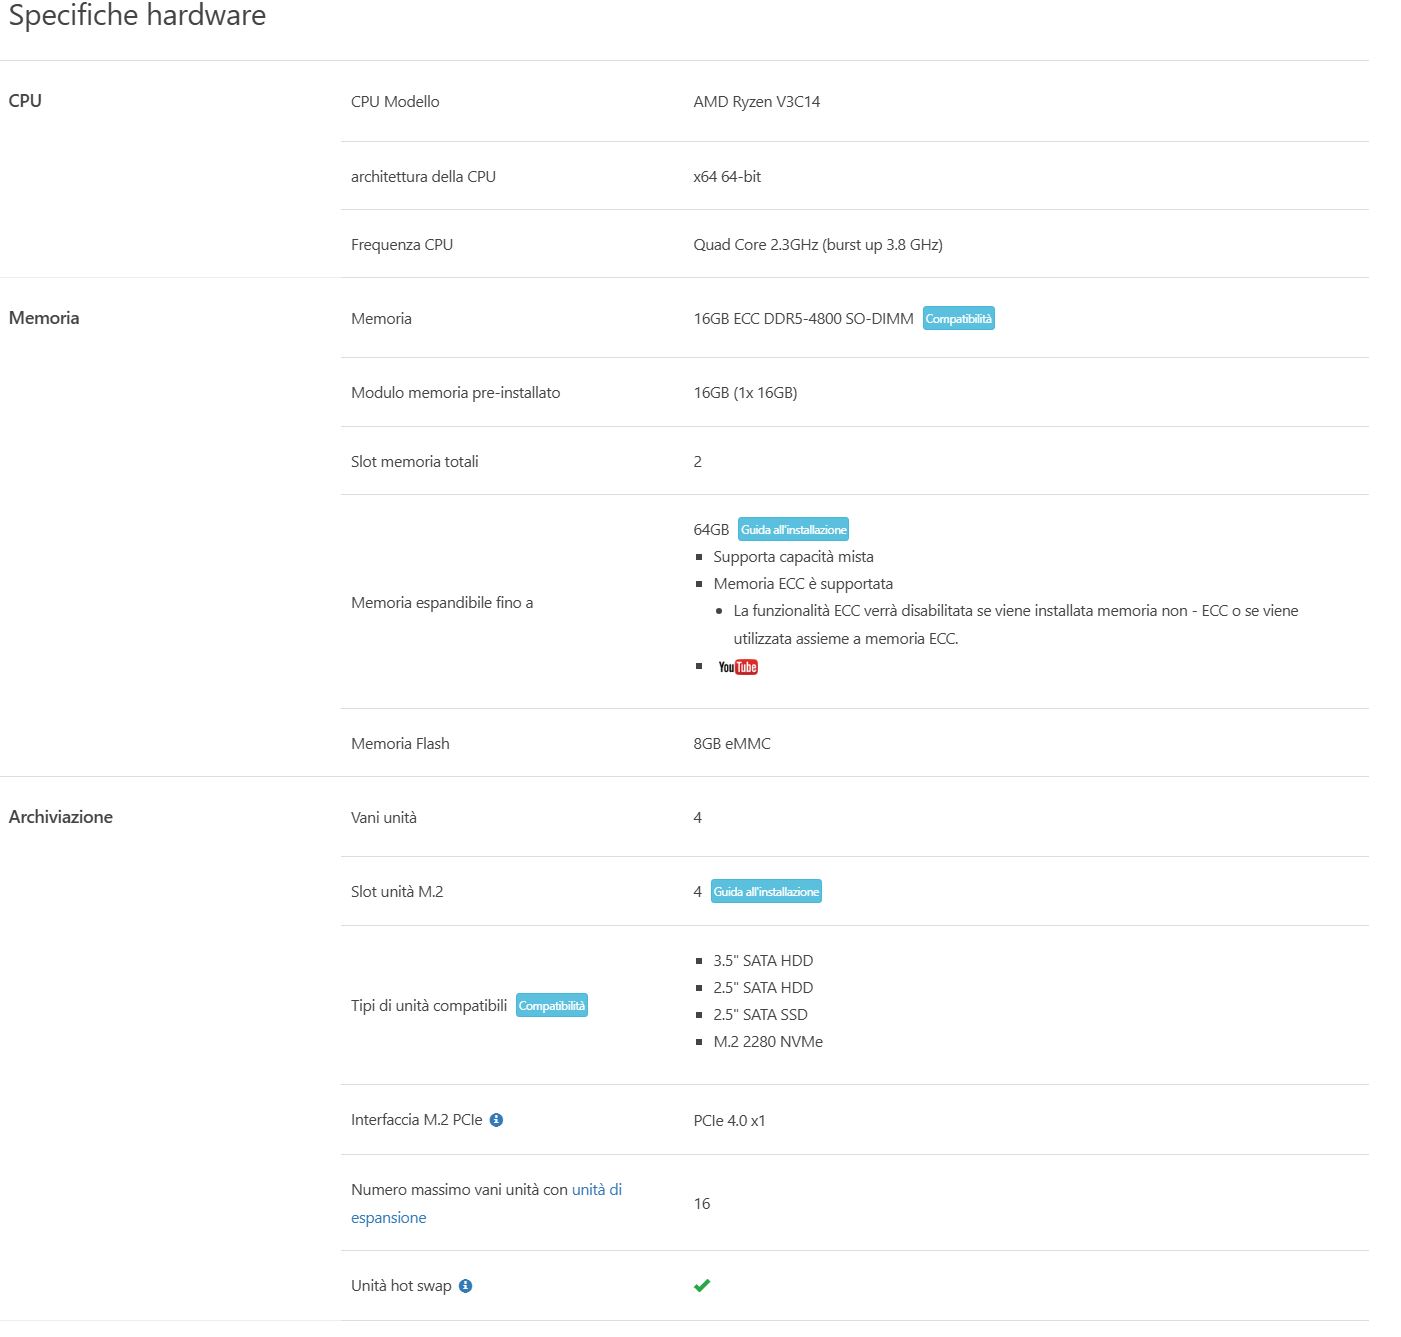Select the CPU section heading
This screenshot has width=1401, height=1337.
[x=25, y=101]
